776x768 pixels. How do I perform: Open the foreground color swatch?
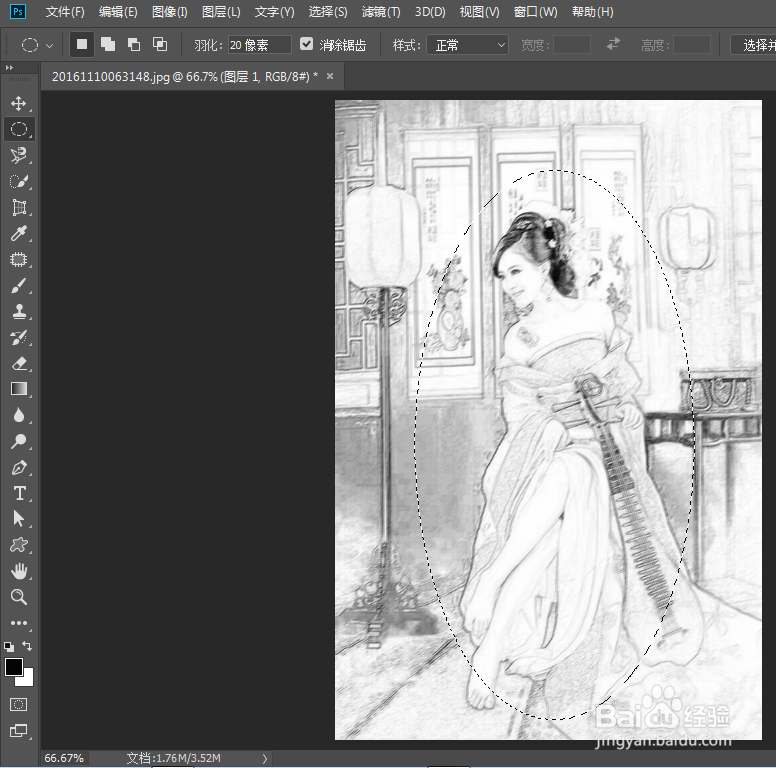click(13, 667)
